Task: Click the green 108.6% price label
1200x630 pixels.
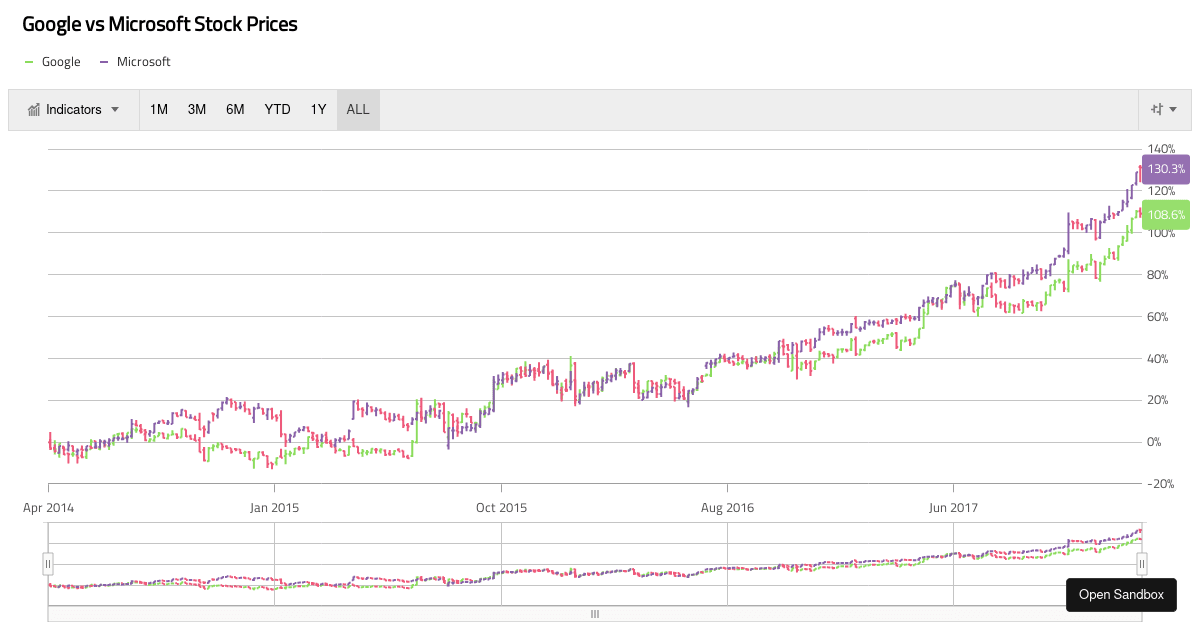Action: tap(1166, 214)
